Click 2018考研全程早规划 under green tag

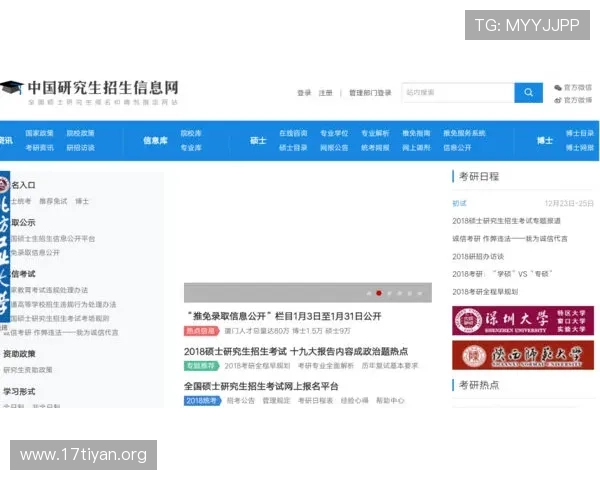[257, 366]
